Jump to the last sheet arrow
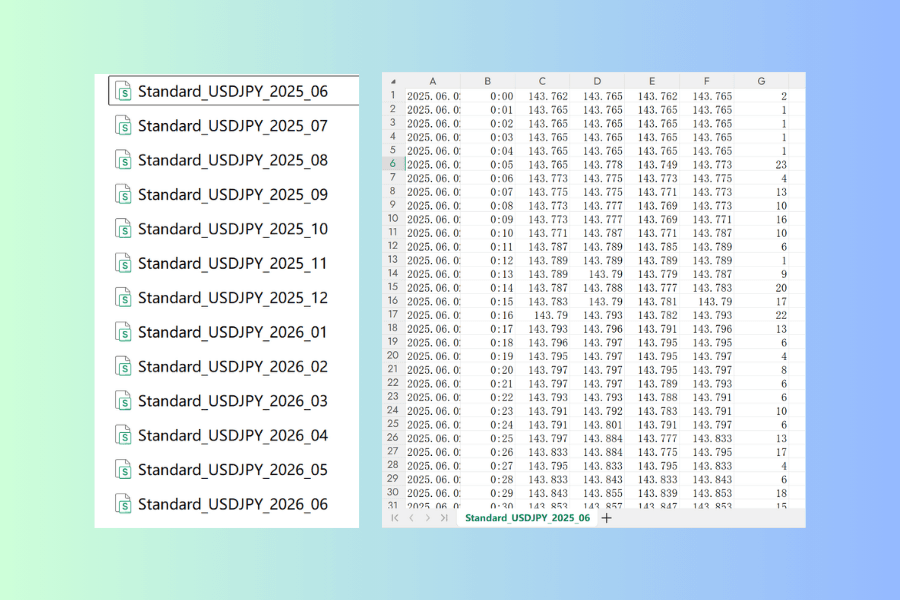 tap(444, 518)
